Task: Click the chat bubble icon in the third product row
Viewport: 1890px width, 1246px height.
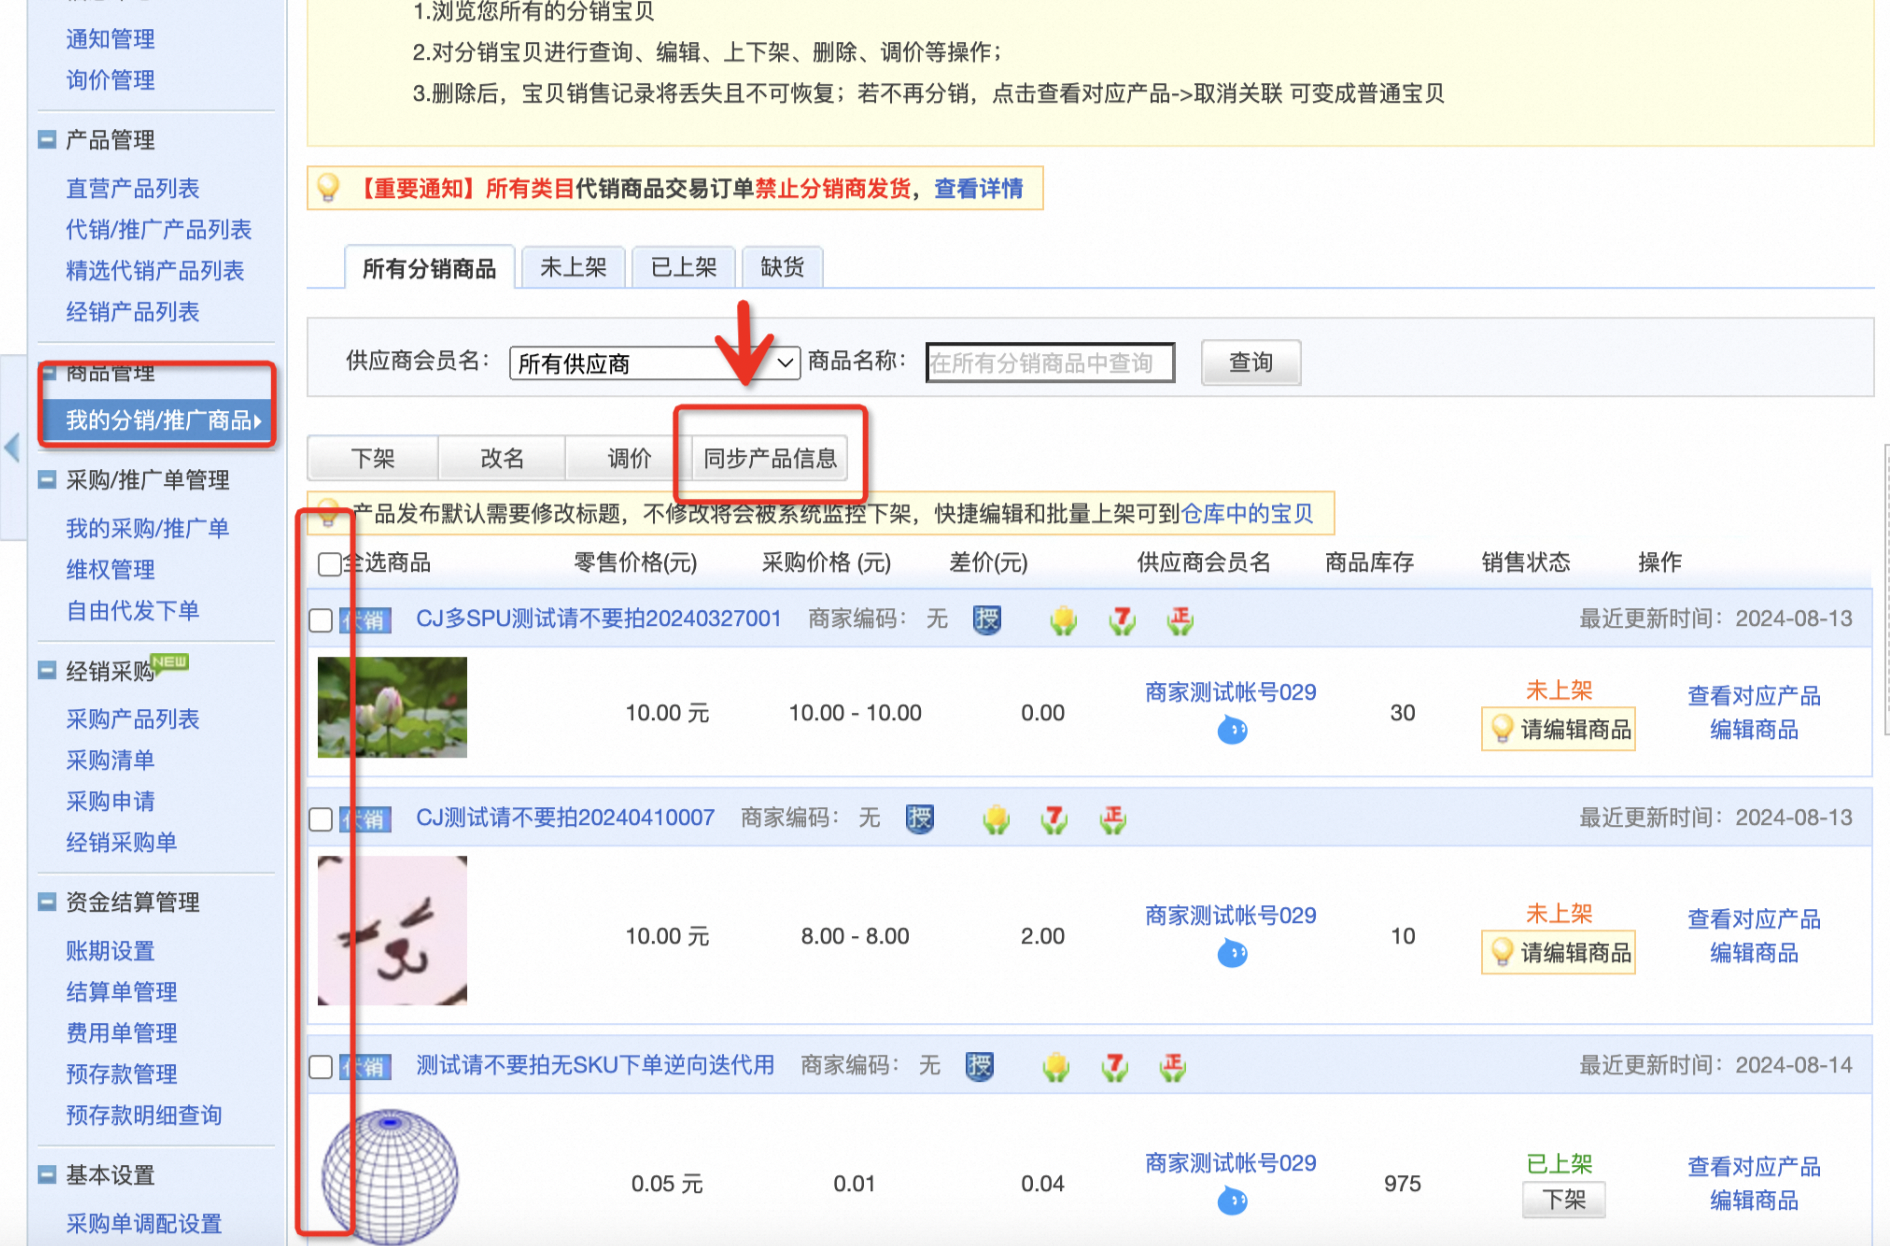Action: click(1232, 1201)
